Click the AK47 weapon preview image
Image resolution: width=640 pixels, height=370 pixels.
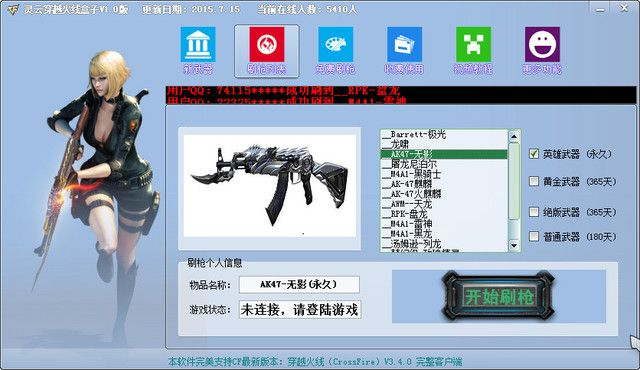(270, 186)
